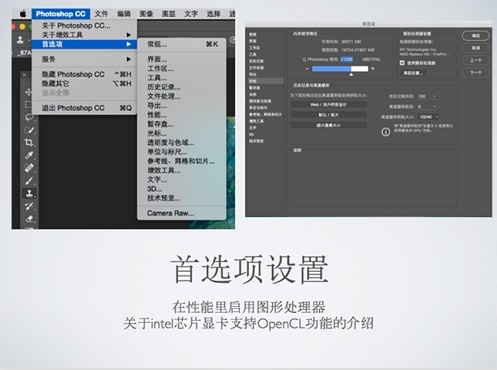Select the Eraser tool
The width and height of the screenshot is (497, 370).
pos(29,219)
